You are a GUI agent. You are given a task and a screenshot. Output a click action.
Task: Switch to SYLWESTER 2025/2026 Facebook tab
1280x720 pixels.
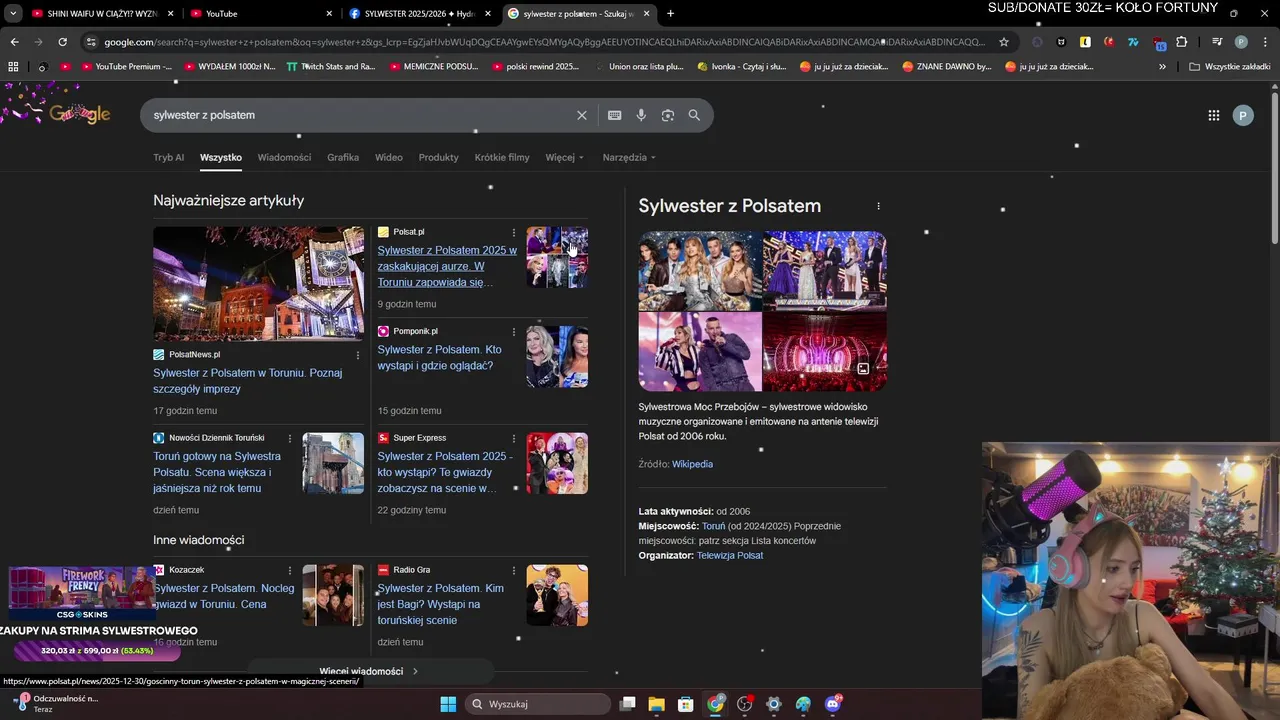(x=418, y=14)
